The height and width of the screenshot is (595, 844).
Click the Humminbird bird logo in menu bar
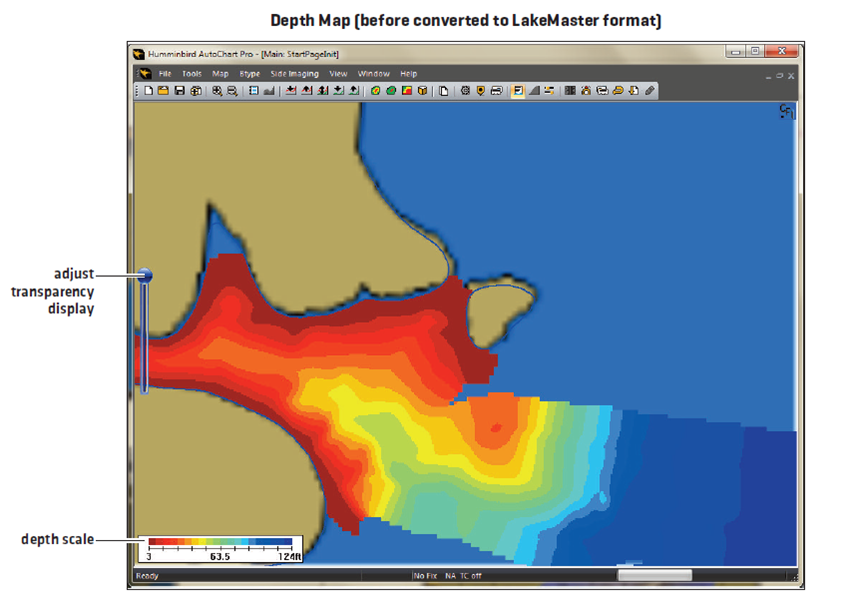(145, 73)
